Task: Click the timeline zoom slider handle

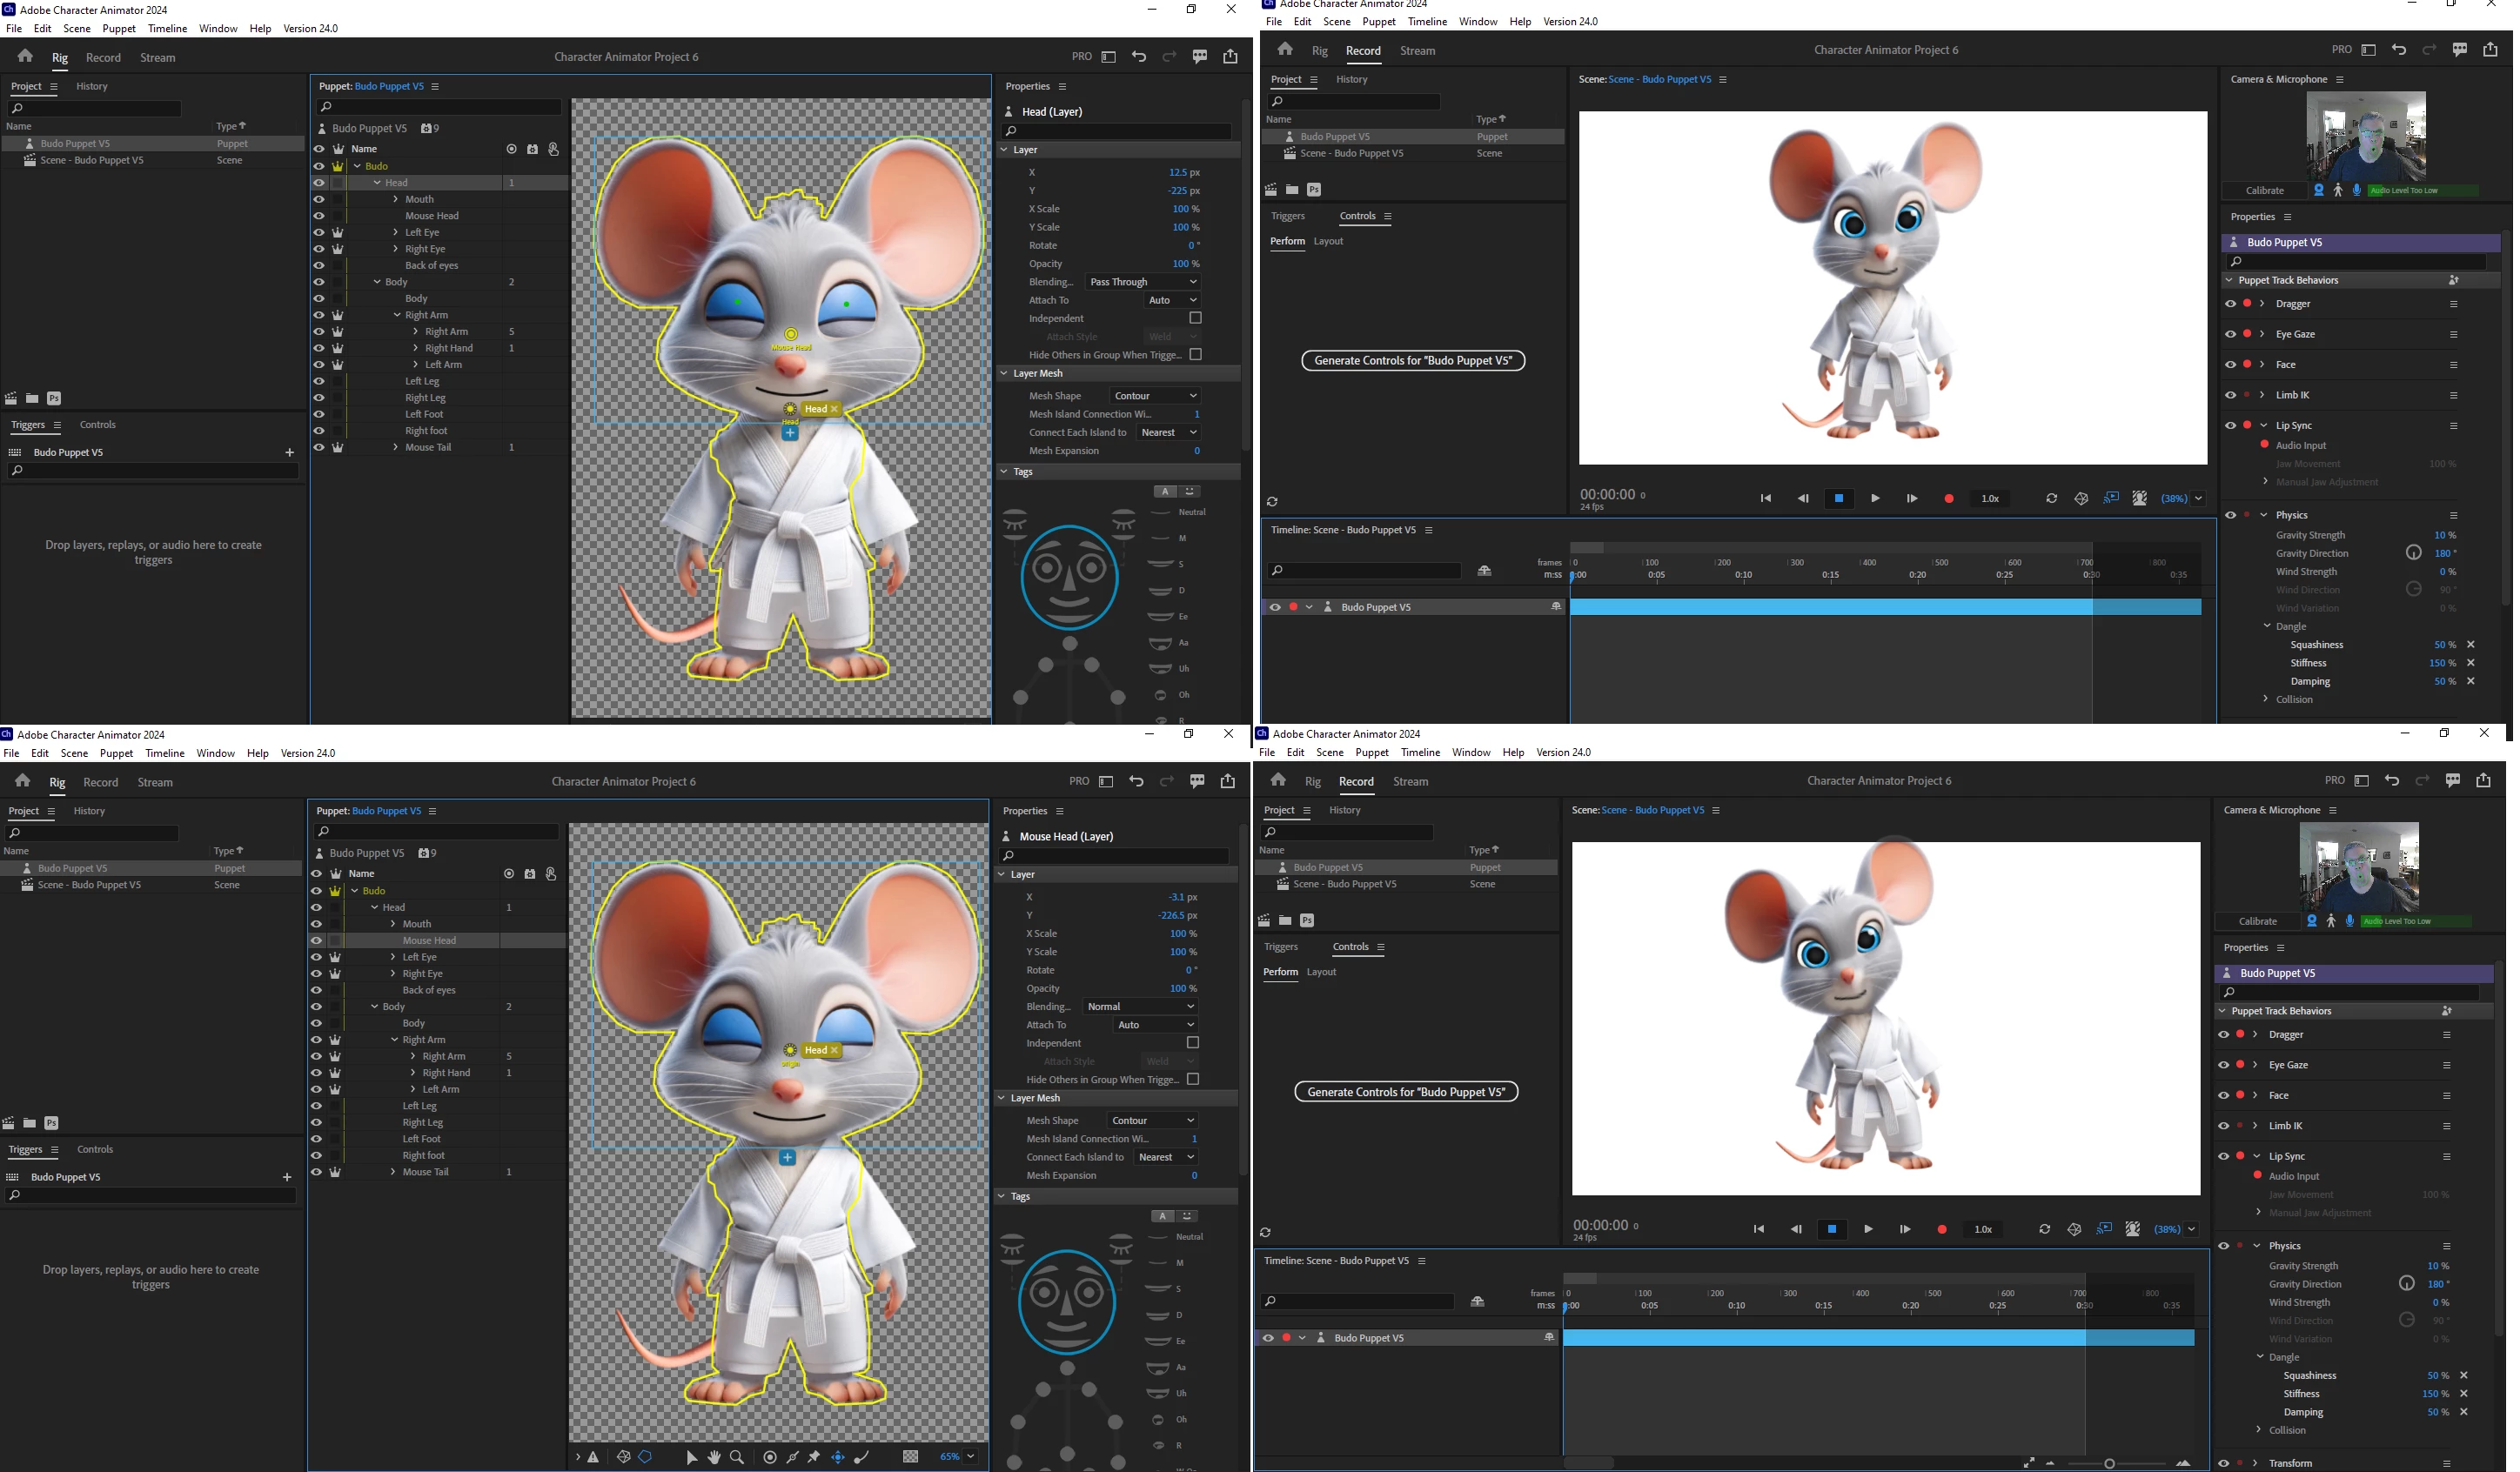Action: (2109, 1464)
